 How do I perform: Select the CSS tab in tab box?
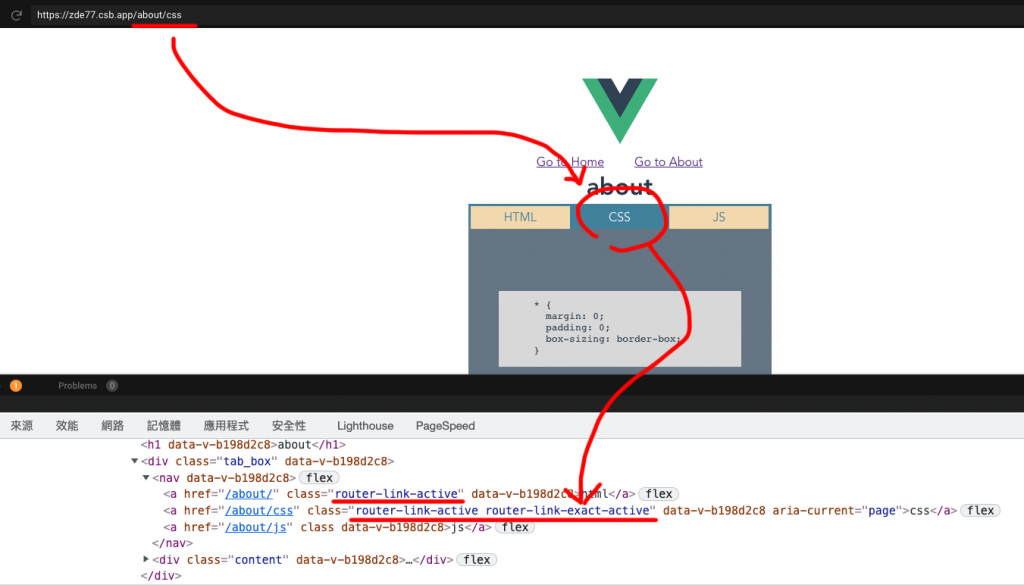click(x=619, y=217)
